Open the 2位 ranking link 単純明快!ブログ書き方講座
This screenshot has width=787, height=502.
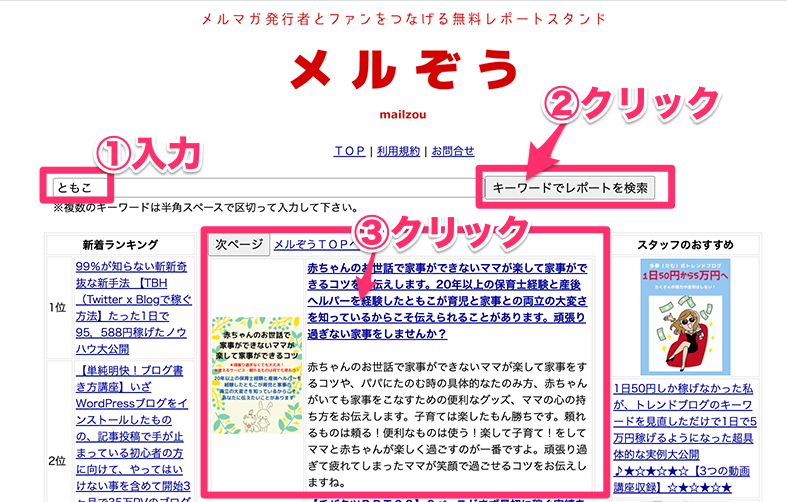134,435
